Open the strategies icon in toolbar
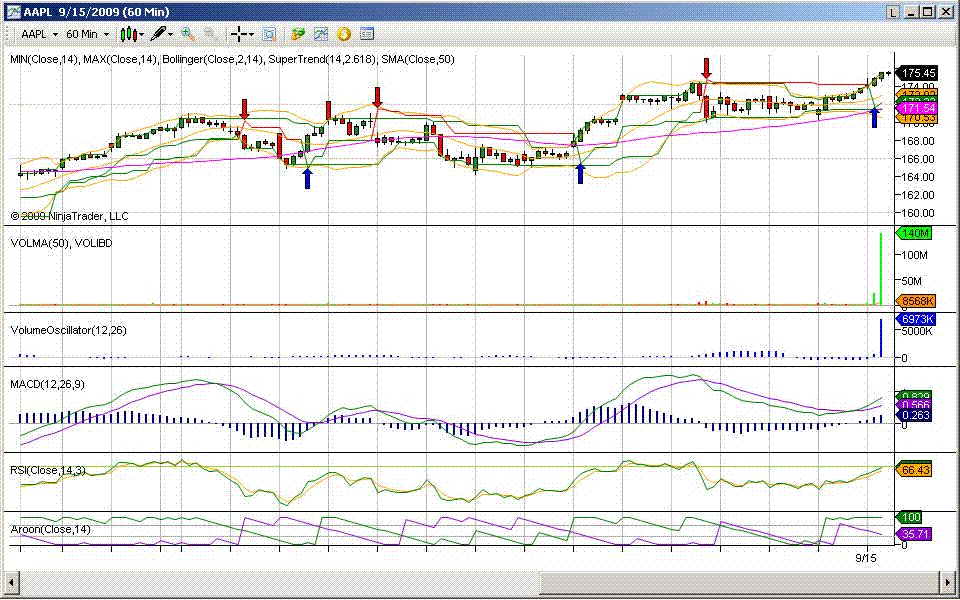 298,34
